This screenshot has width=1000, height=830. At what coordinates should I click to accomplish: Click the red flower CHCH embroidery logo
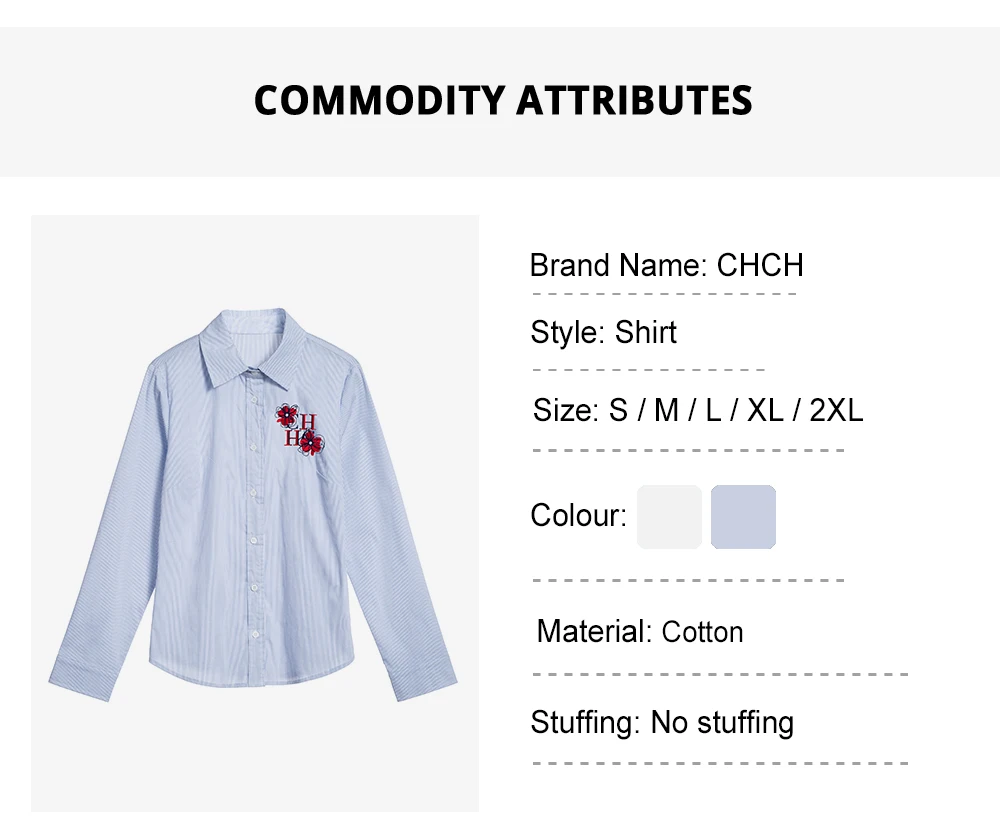[299, 429]
